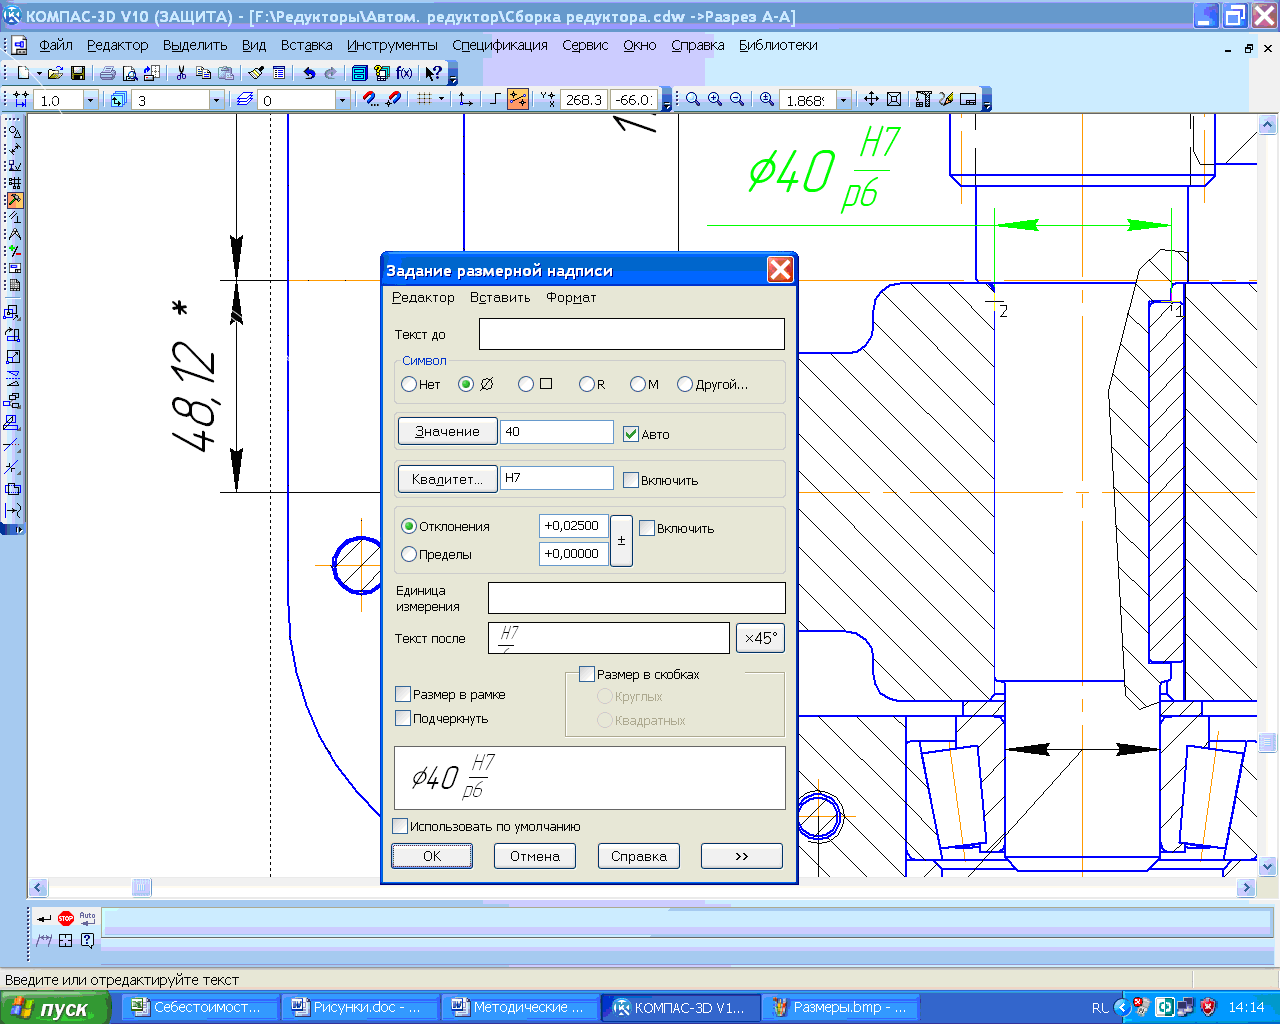This screenshot has height=1024, width=1280.
Task: Enable 'Включить' checkbox next to deviations
Action: pyautogui.click(x=647, y=528)
